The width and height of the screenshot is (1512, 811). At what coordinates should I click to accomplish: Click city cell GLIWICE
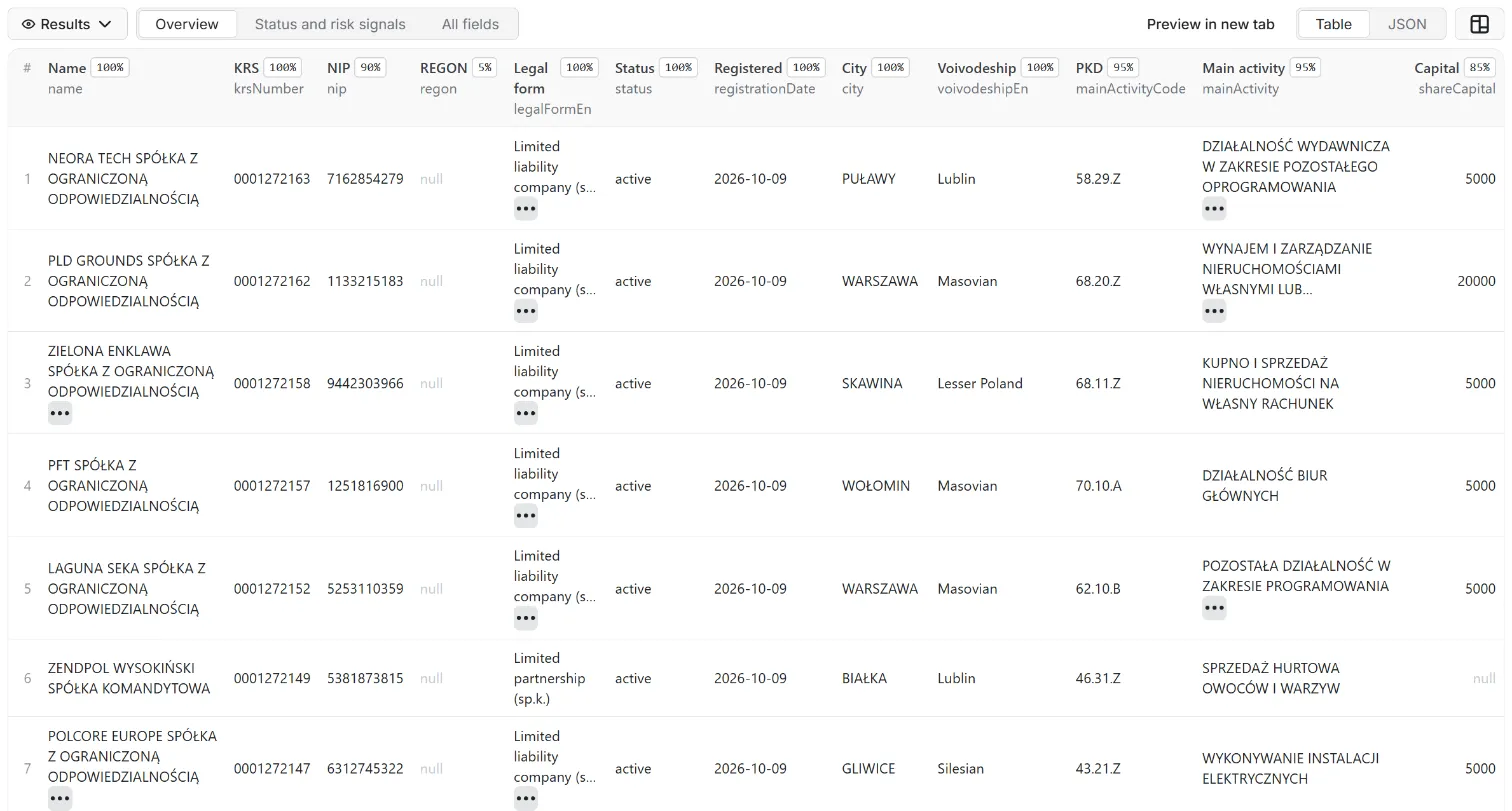click(x=869, y=769)
